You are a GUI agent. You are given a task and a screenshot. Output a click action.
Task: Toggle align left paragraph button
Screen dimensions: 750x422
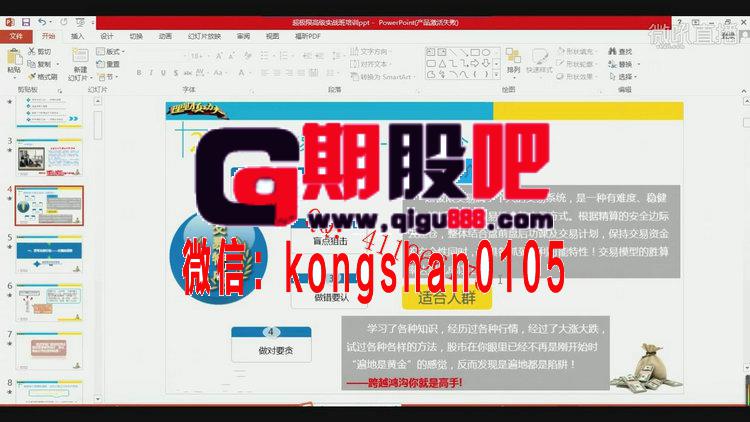[265, 73]
